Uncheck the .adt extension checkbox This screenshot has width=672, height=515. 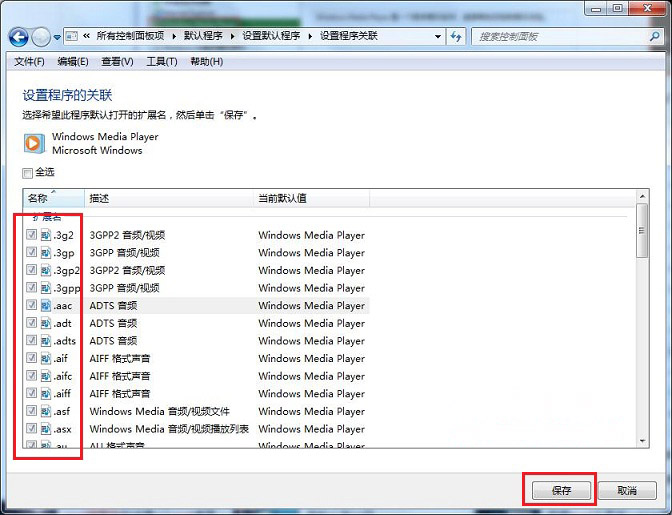pos(31,322)
